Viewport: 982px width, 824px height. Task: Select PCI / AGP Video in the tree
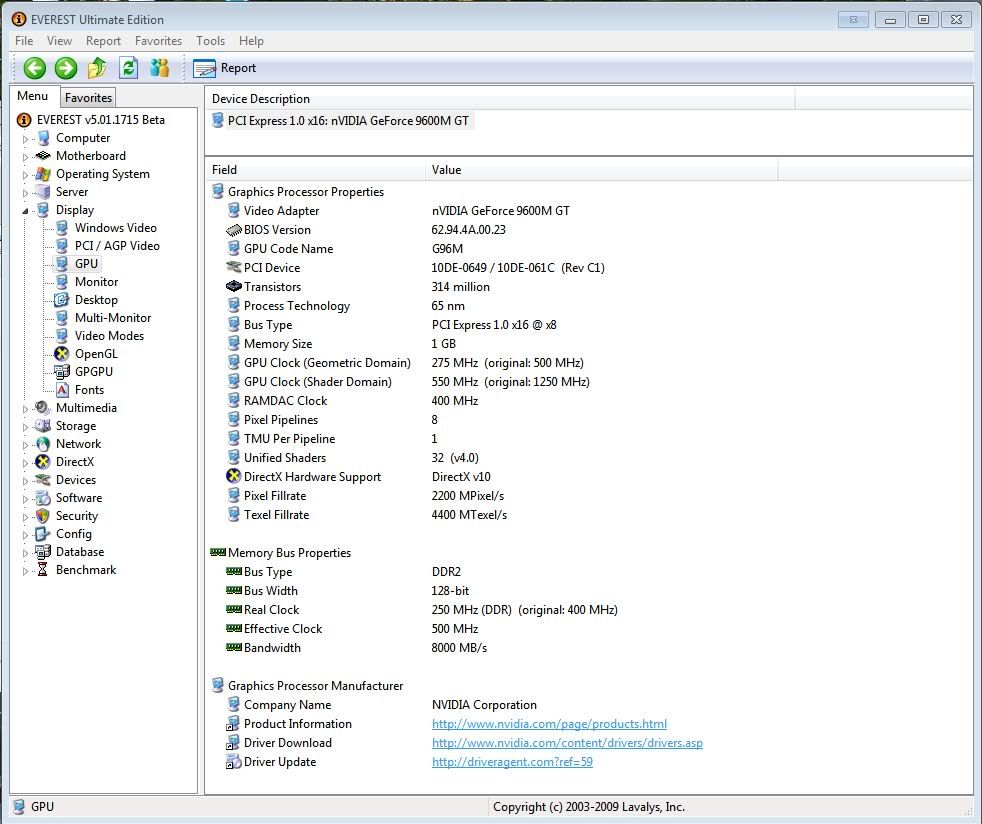click(x=117, y=246)
